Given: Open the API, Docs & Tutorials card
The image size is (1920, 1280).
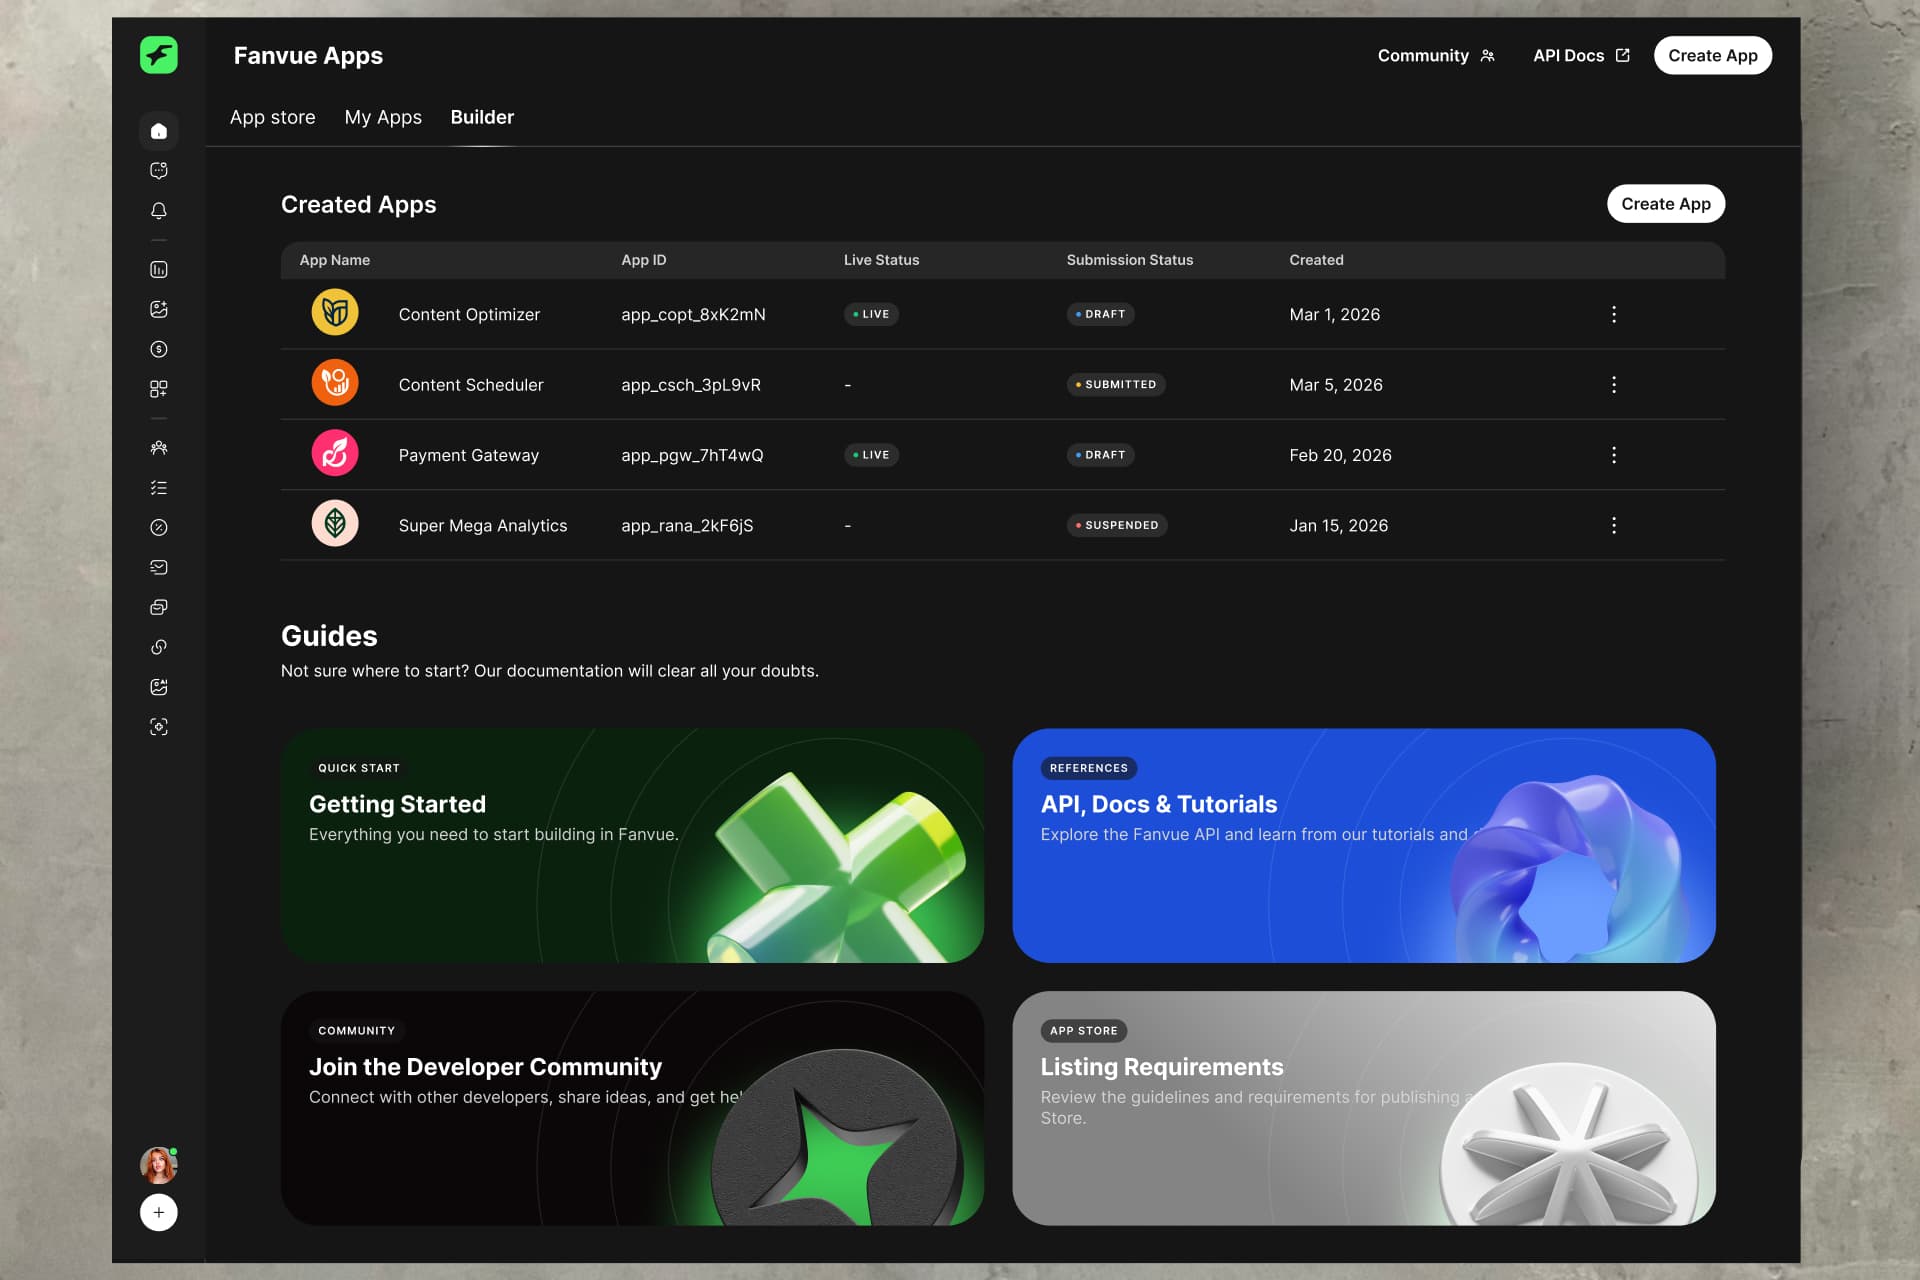Looking at the screenshot, I should (x=1364, y=846).
